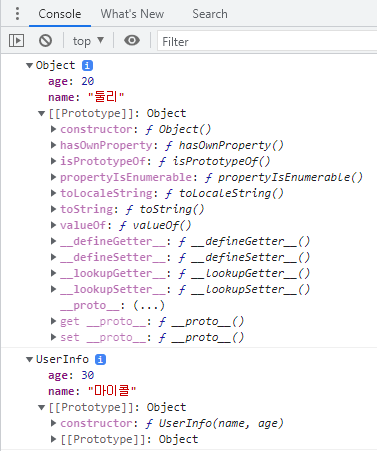Invoke the __proto__ (...) getter value
Image resolution: width=377 pixels, height=451 pixels.
click(x=149, y=305)
